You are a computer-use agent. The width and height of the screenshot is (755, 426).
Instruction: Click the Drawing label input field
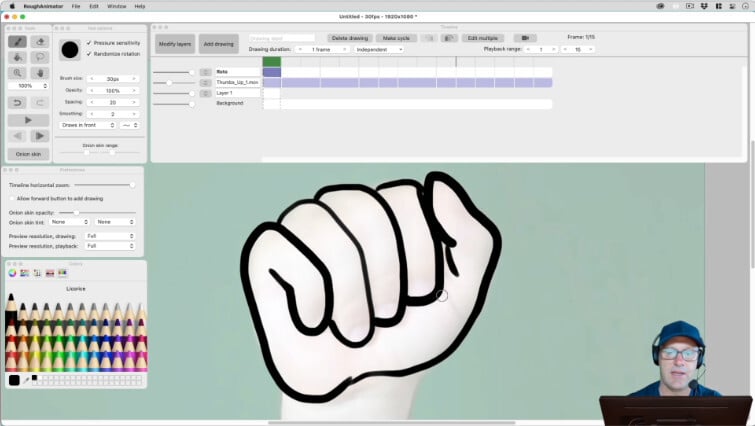[x=282, y=38]
